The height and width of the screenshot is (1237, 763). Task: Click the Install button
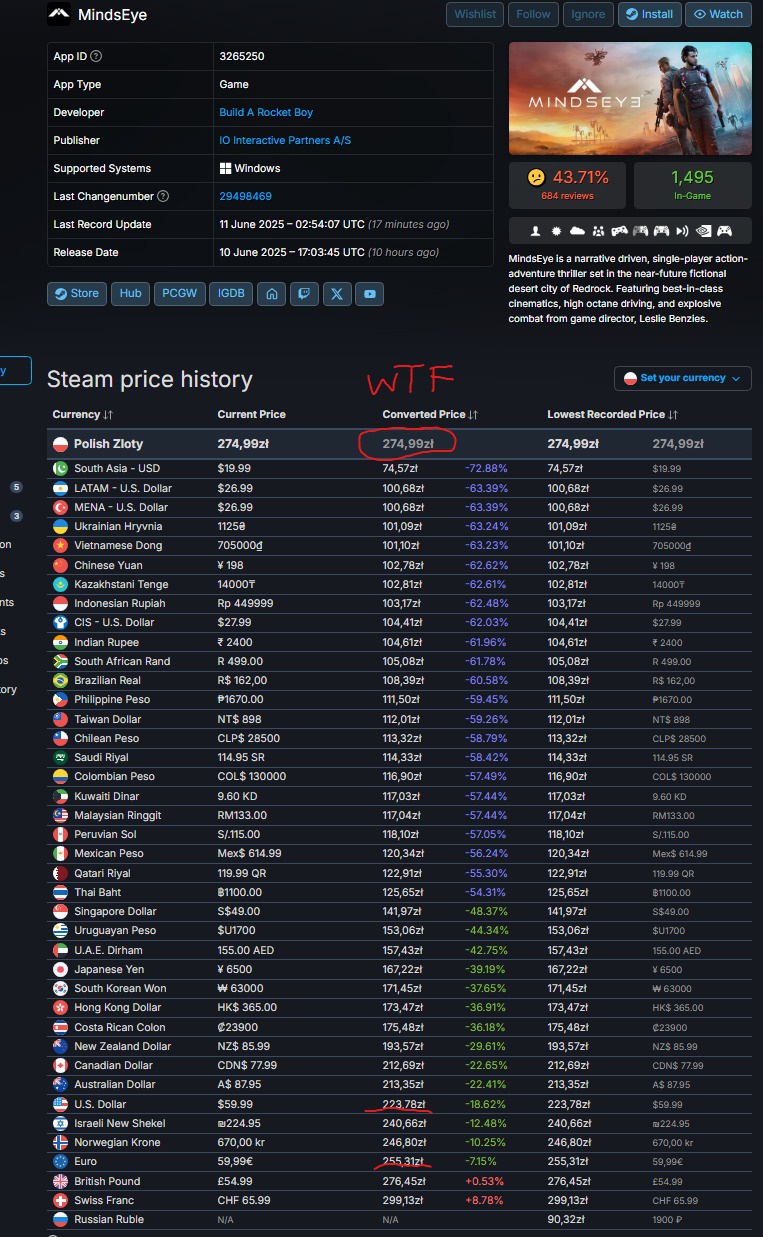pos(650,14)
